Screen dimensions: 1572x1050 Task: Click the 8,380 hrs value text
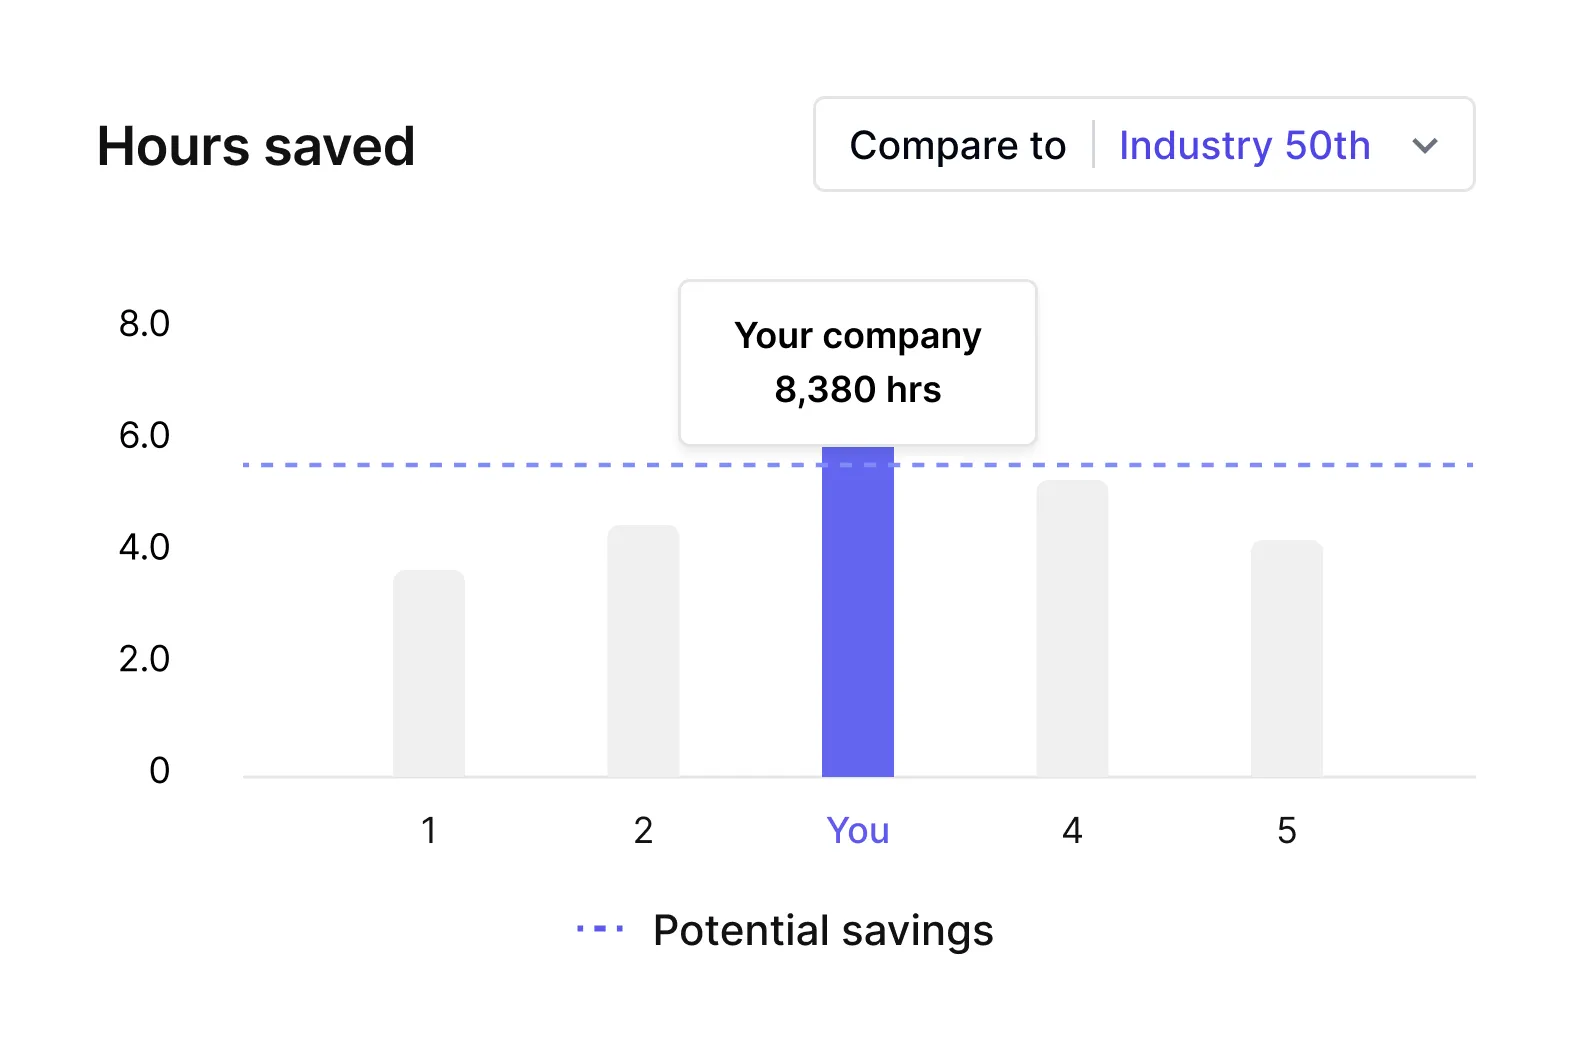pyautogui.click(x=858, y=389)
